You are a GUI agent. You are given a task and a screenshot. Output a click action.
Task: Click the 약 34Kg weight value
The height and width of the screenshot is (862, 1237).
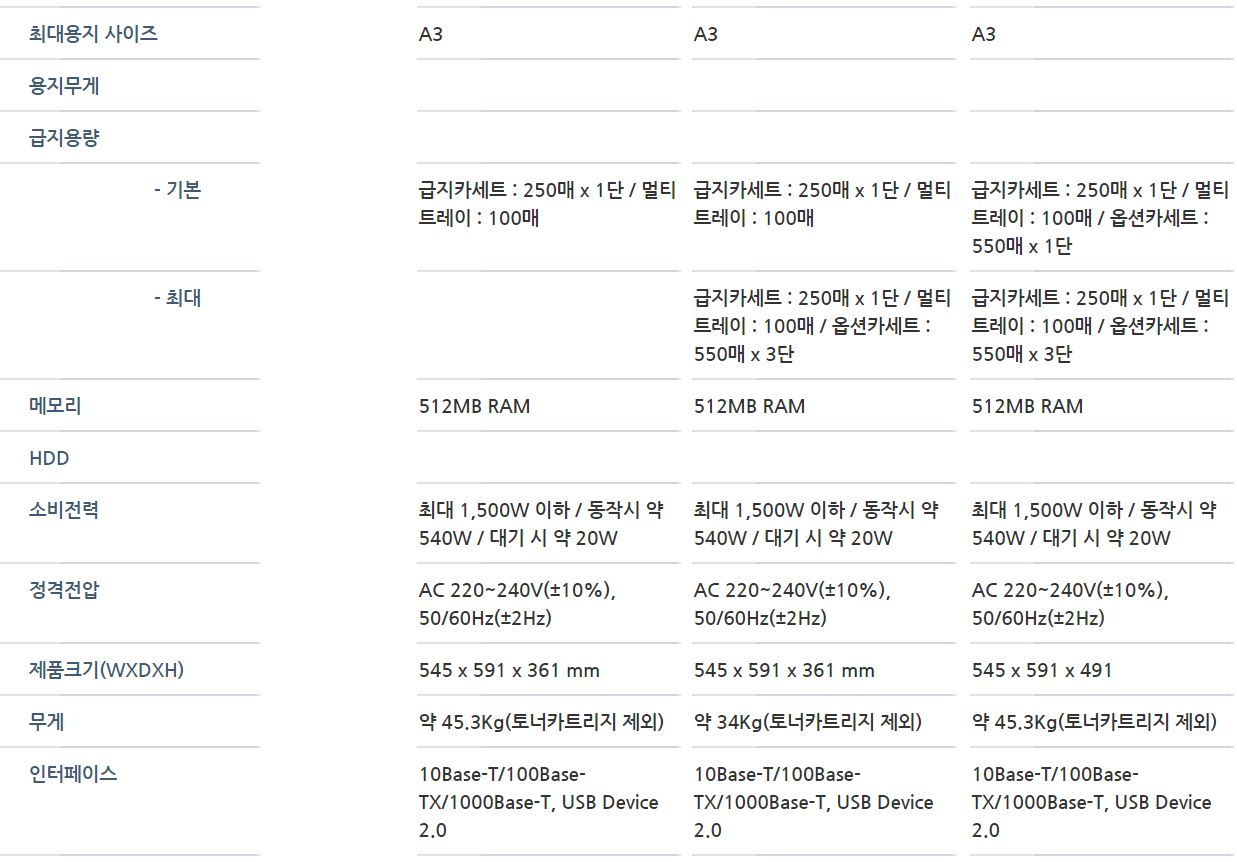tap(807, 722)
